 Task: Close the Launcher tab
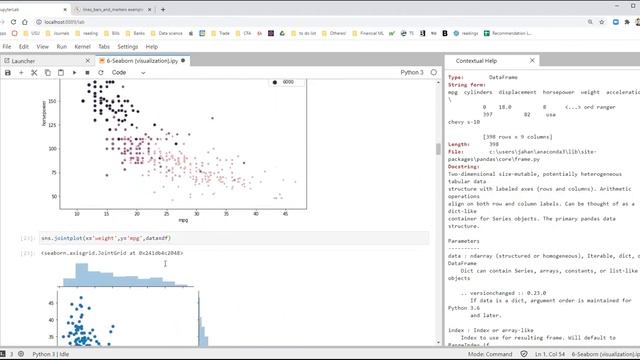[x=88, y=61]
